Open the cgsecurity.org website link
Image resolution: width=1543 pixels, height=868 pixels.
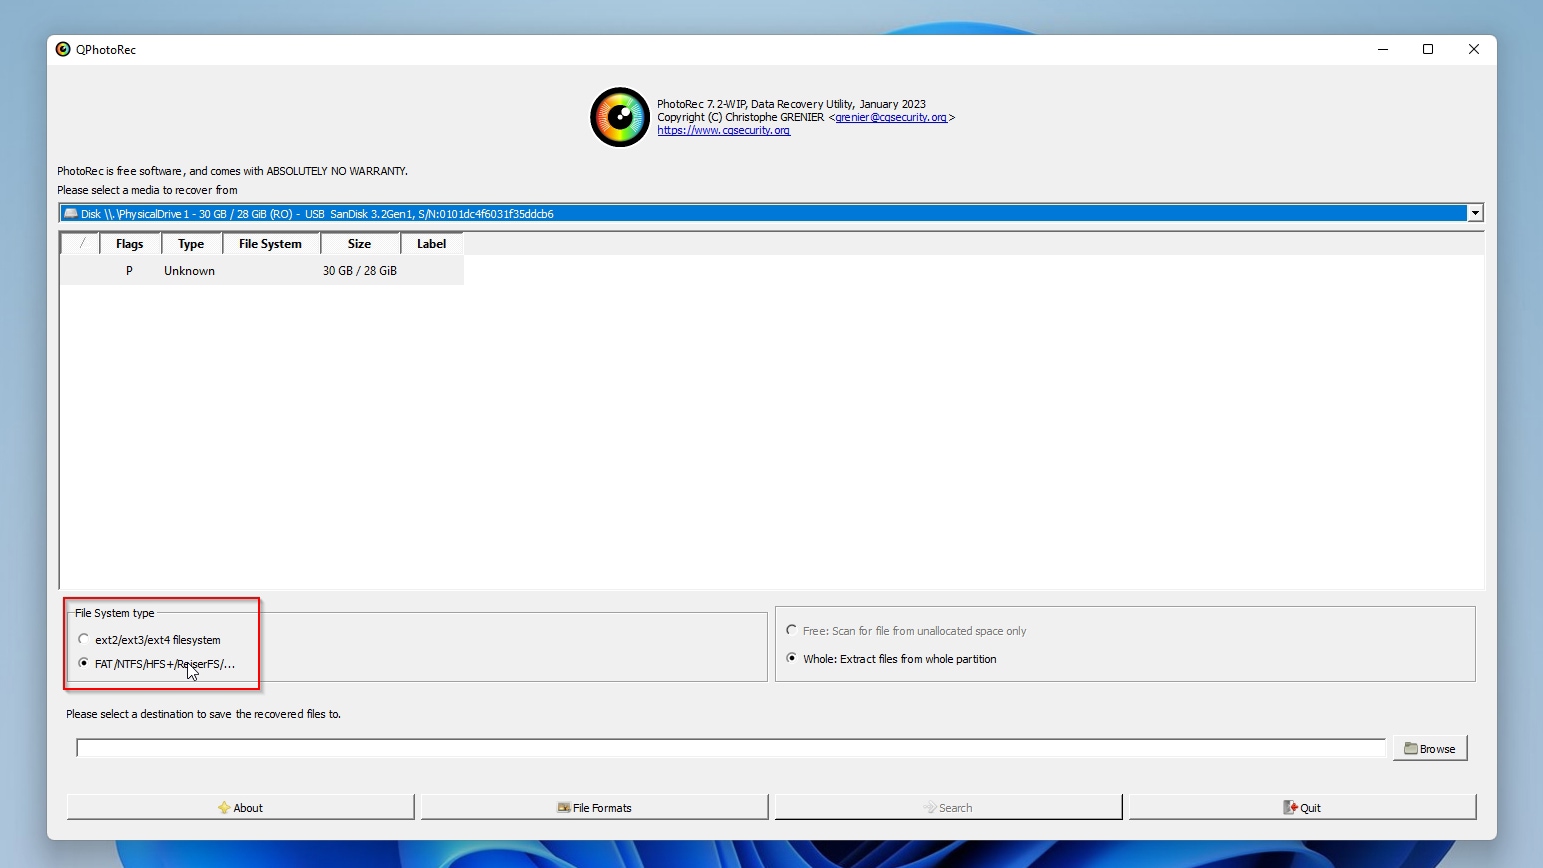click(x=724, y=130)
